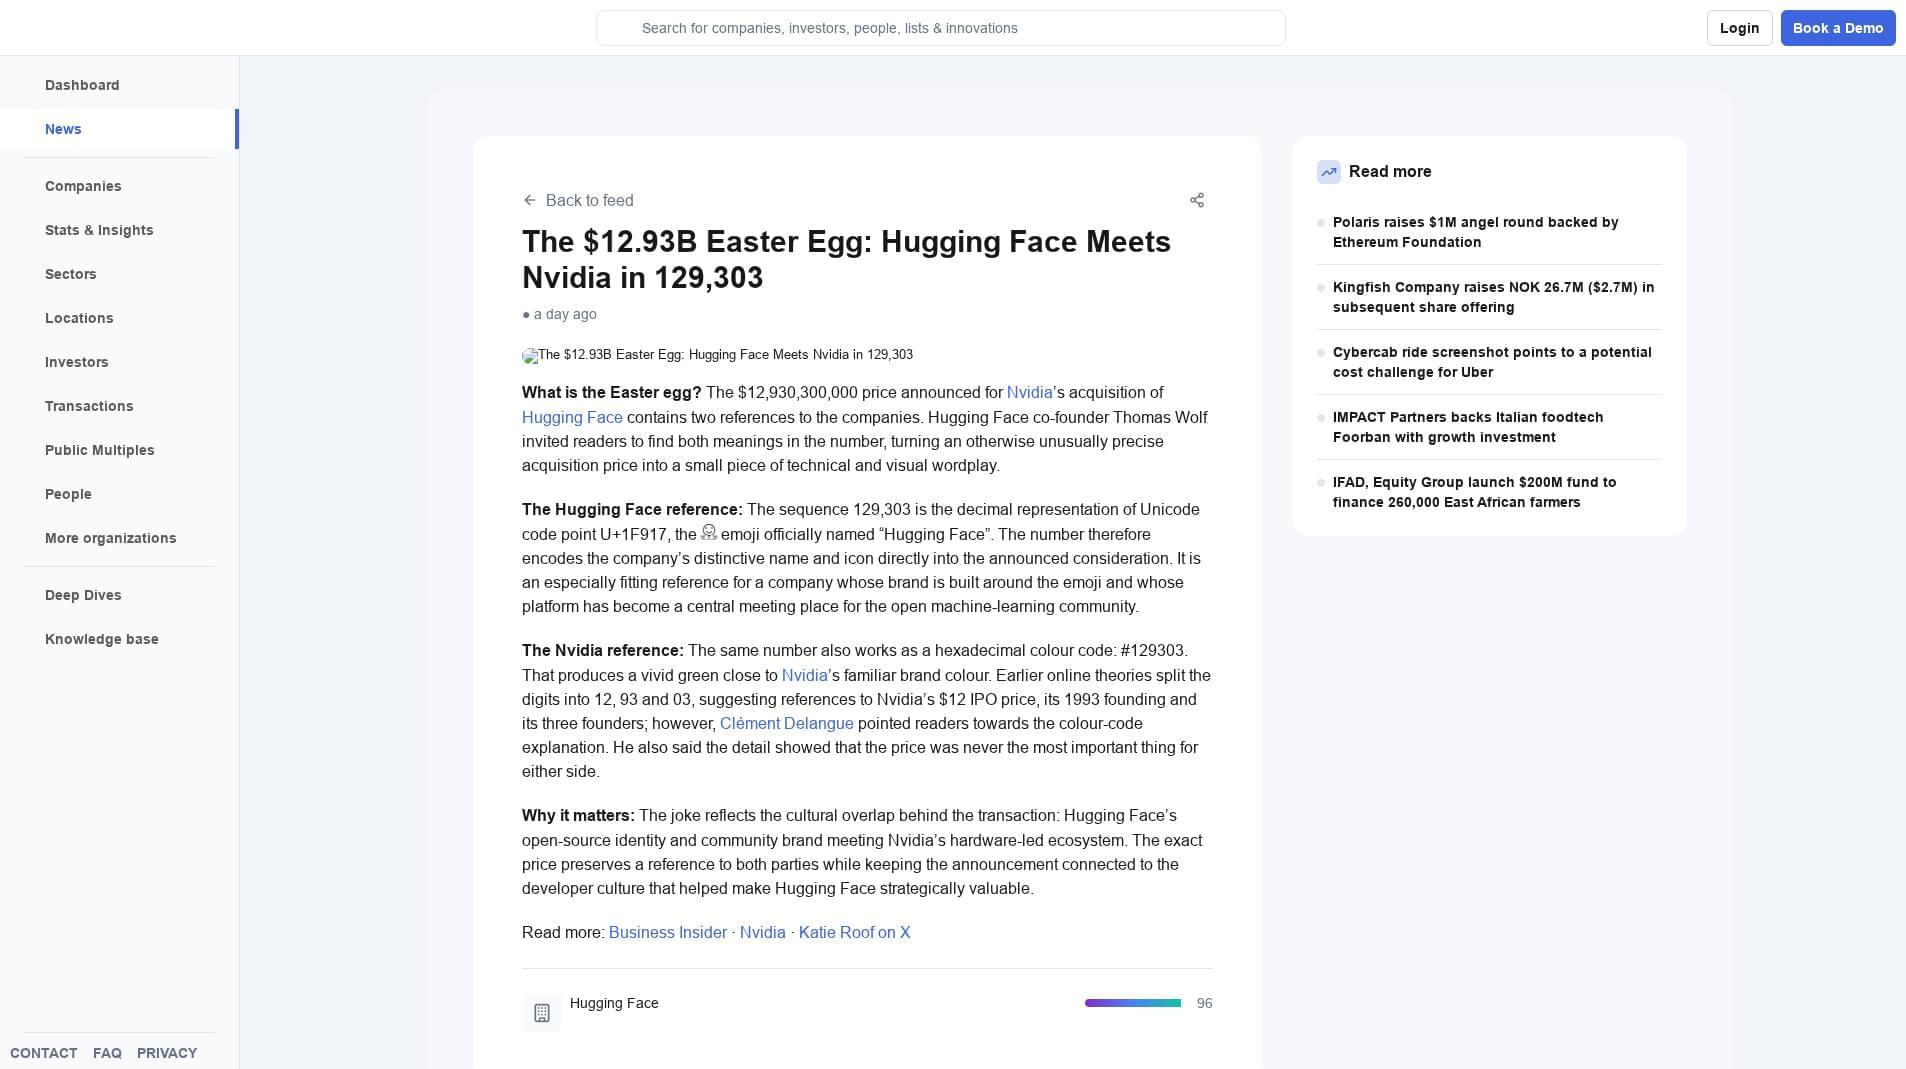Open the Business Insider source link
The image size is (1906, 1069).
668,933
